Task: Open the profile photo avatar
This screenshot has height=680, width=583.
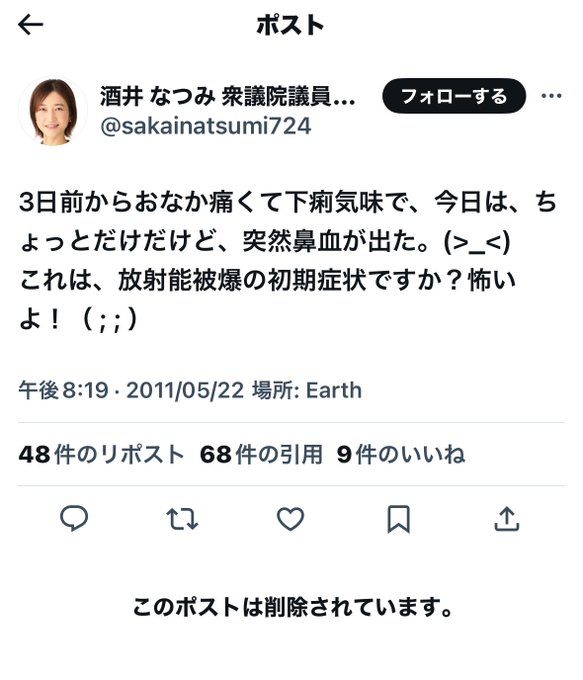Action: click(52, 111)
